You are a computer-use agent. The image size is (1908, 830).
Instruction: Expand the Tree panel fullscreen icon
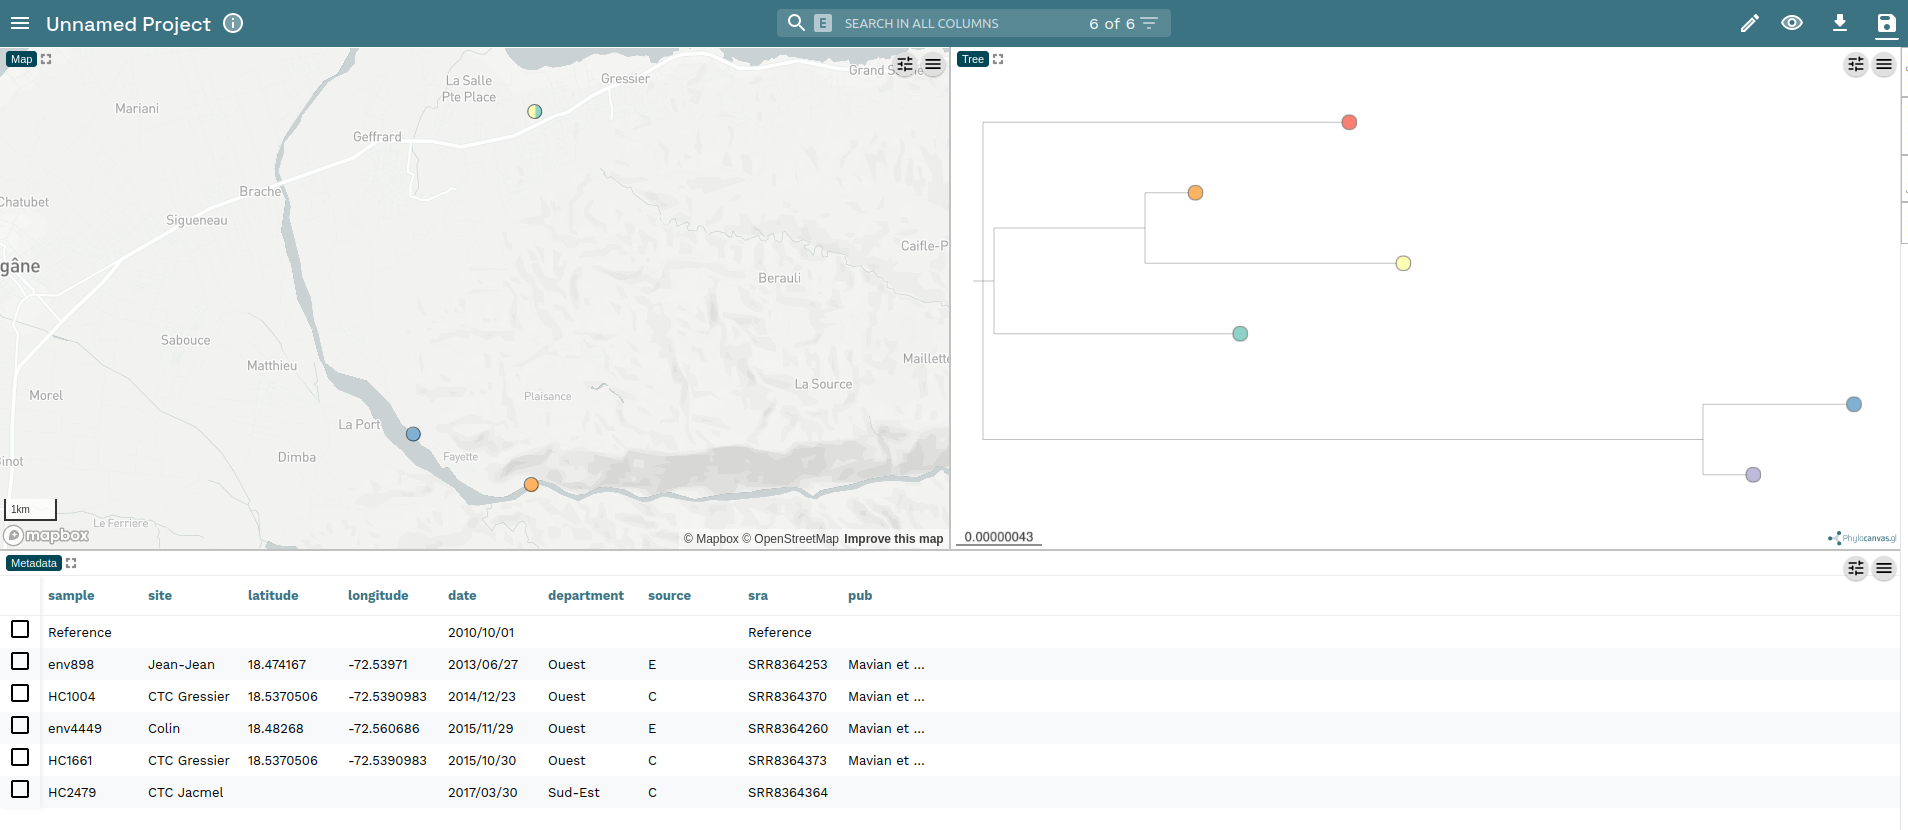pyautogui.click(x=998, y=59)
